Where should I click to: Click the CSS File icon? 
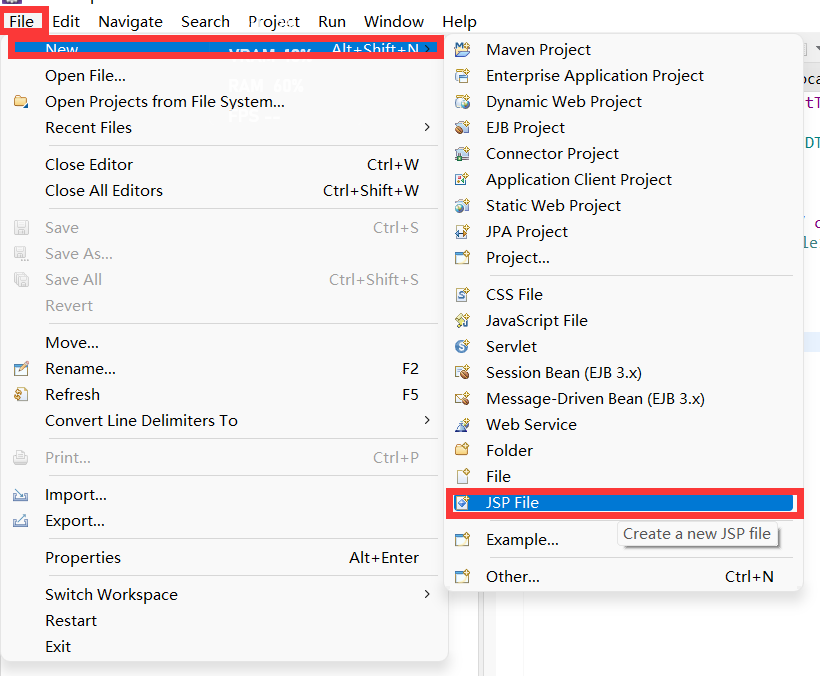pyautogui.click(x=462, y=294)
